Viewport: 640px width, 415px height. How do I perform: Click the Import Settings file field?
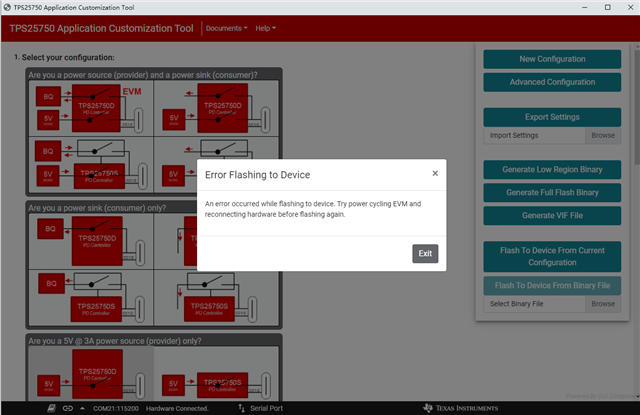tap(534, 135)
